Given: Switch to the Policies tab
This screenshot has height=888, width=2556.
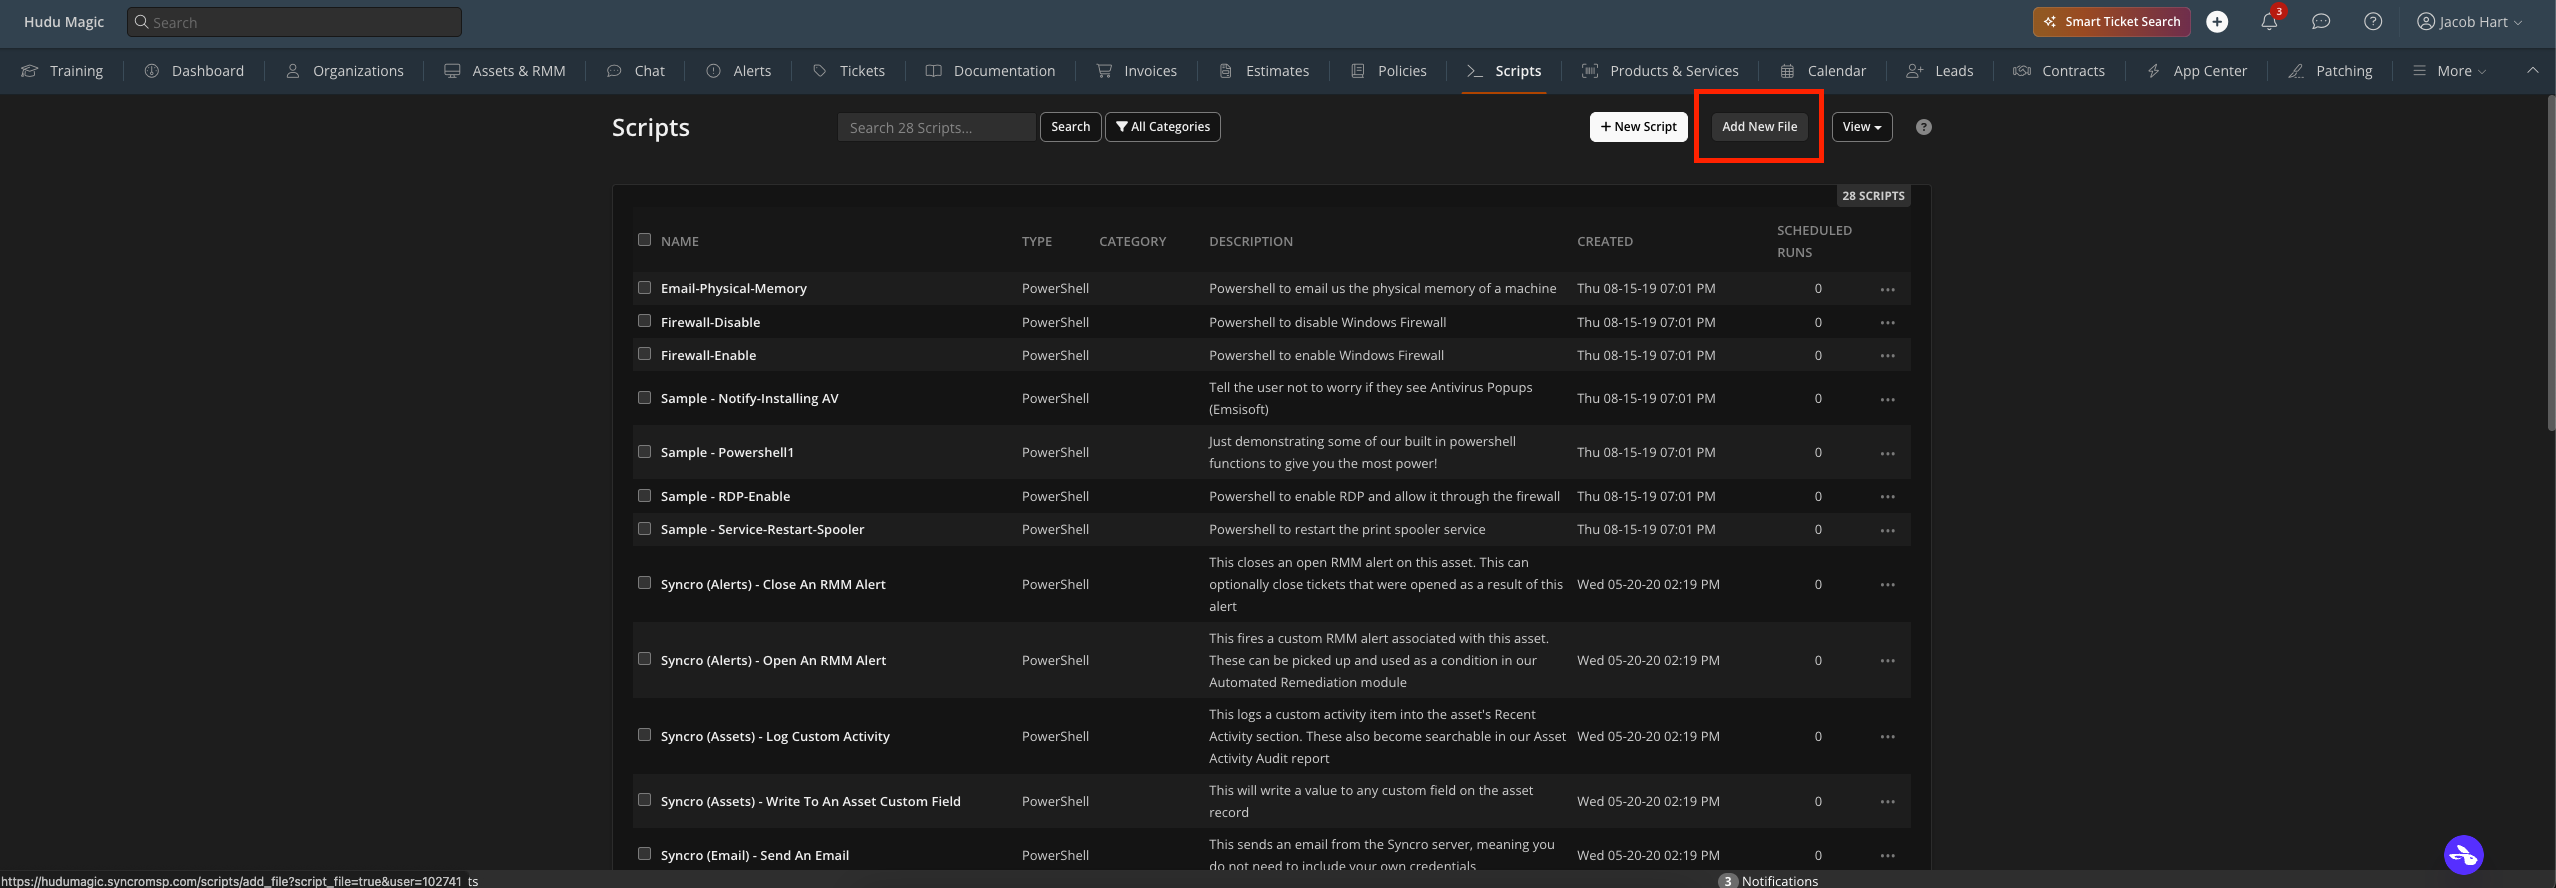Looking at the screenshot, I should pyautogui.click(x=1389, y=71).
